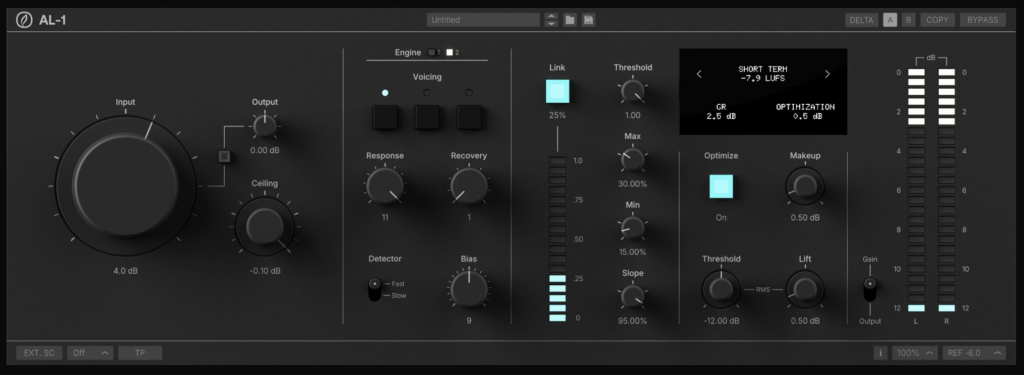Click the Recovery knob
Viewport: 1024px width, 375px height.
[469, 186]
